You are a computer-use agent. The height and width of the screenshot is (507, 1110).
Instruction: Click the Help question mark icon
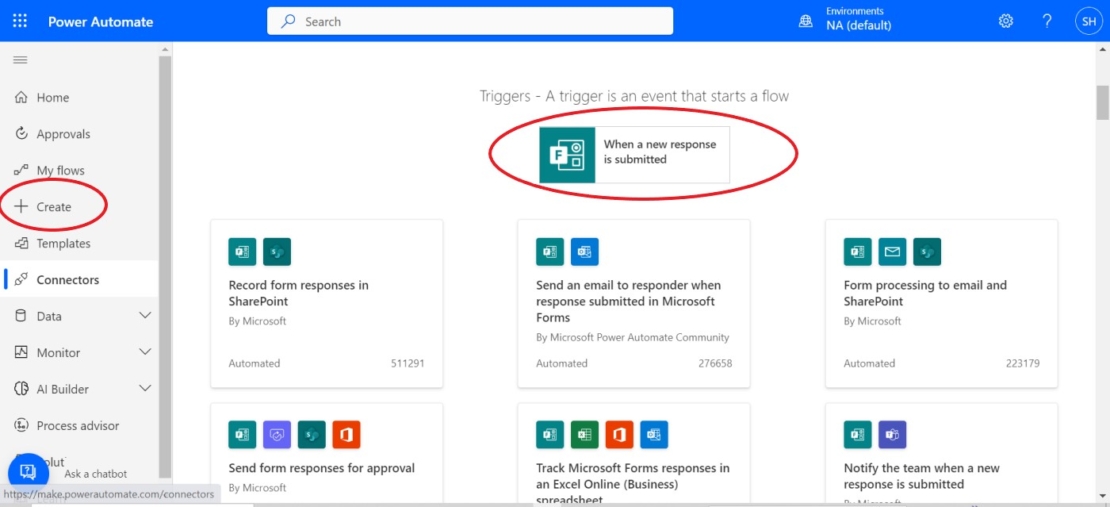click(1047, 21)
